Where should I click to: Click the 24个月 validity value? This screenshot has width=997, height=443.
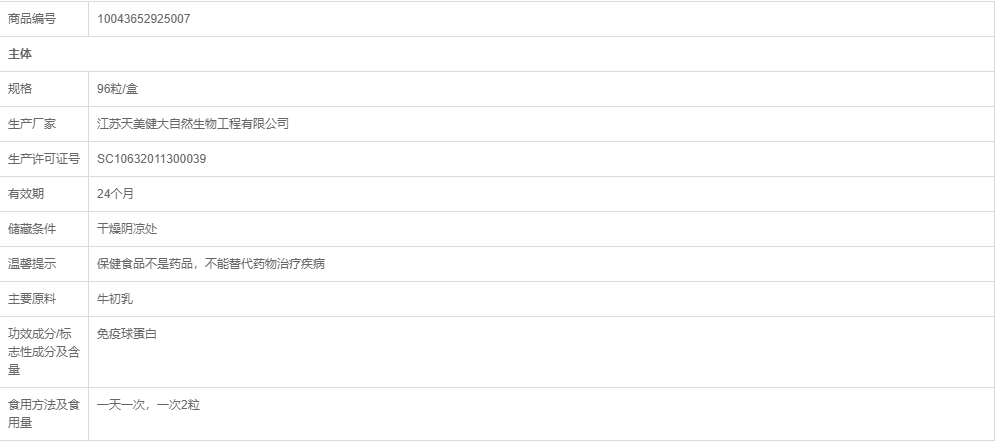(115, 194)
